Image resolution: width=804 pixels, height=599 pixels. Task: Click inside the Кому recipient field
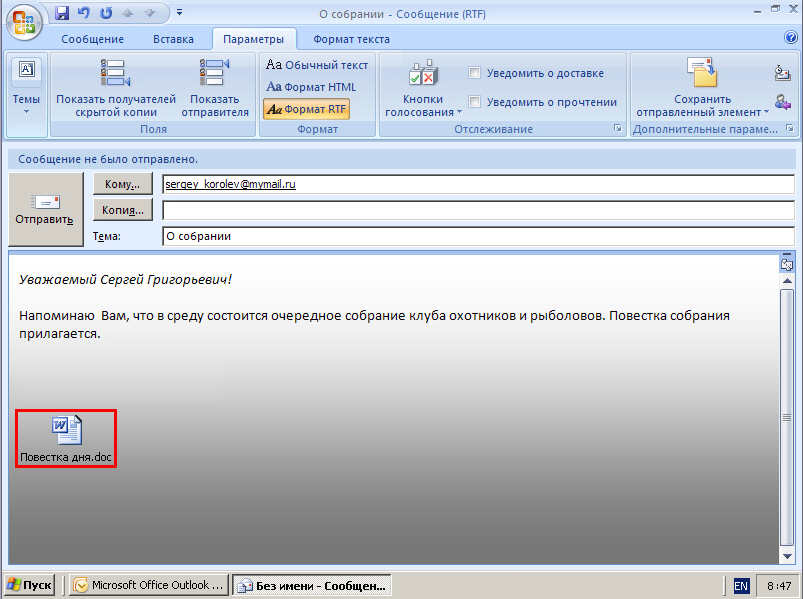[478, 184]
